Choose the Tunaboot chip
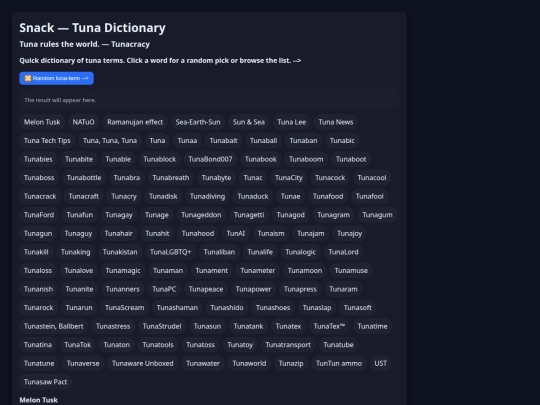The height and width of the screenshot is (405, 540). tap(351, 159)
